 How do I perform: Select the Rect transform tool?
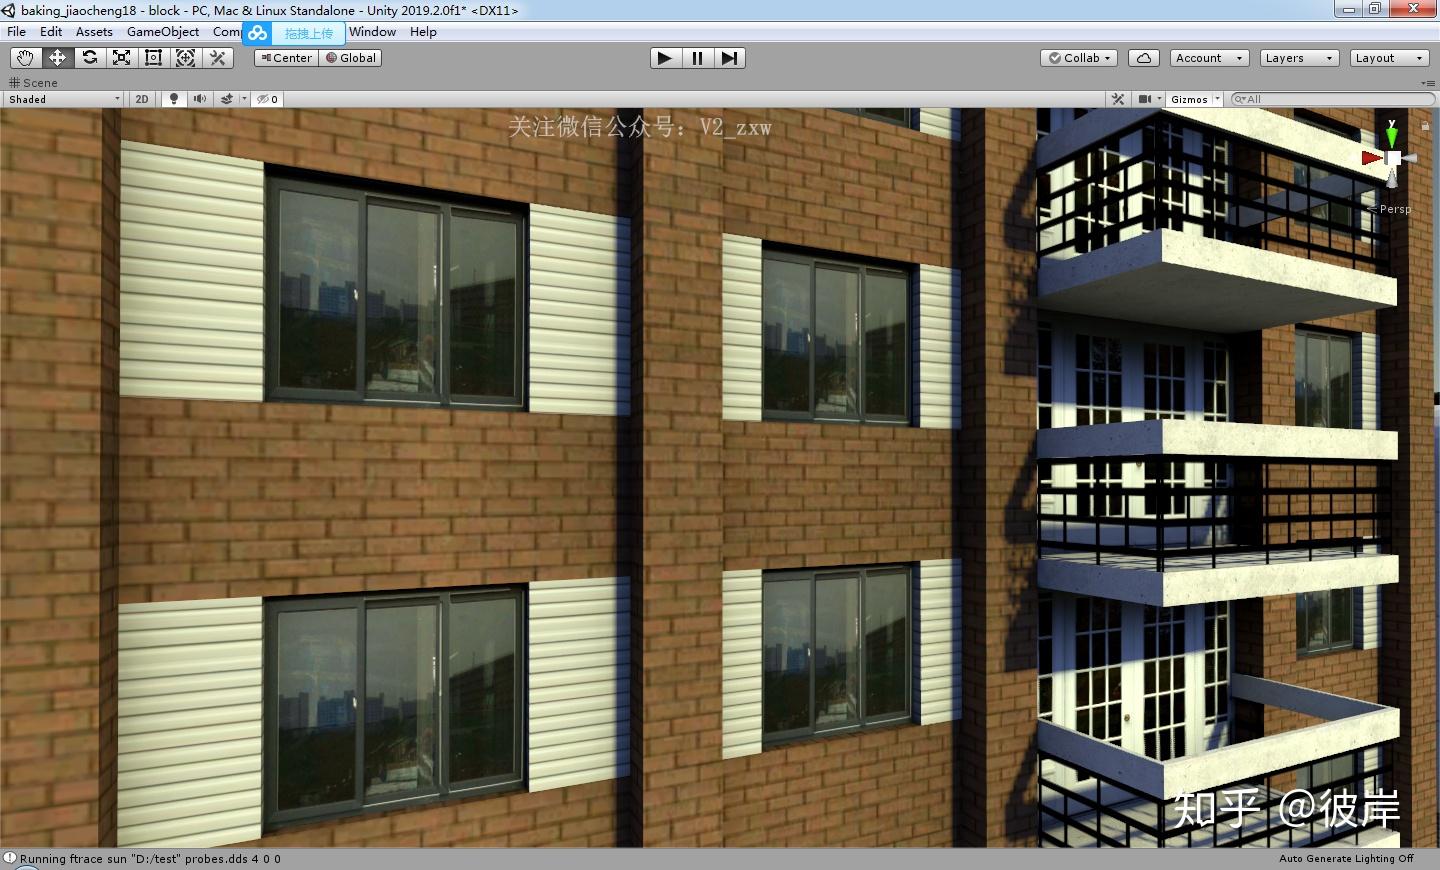pos(153,58)
